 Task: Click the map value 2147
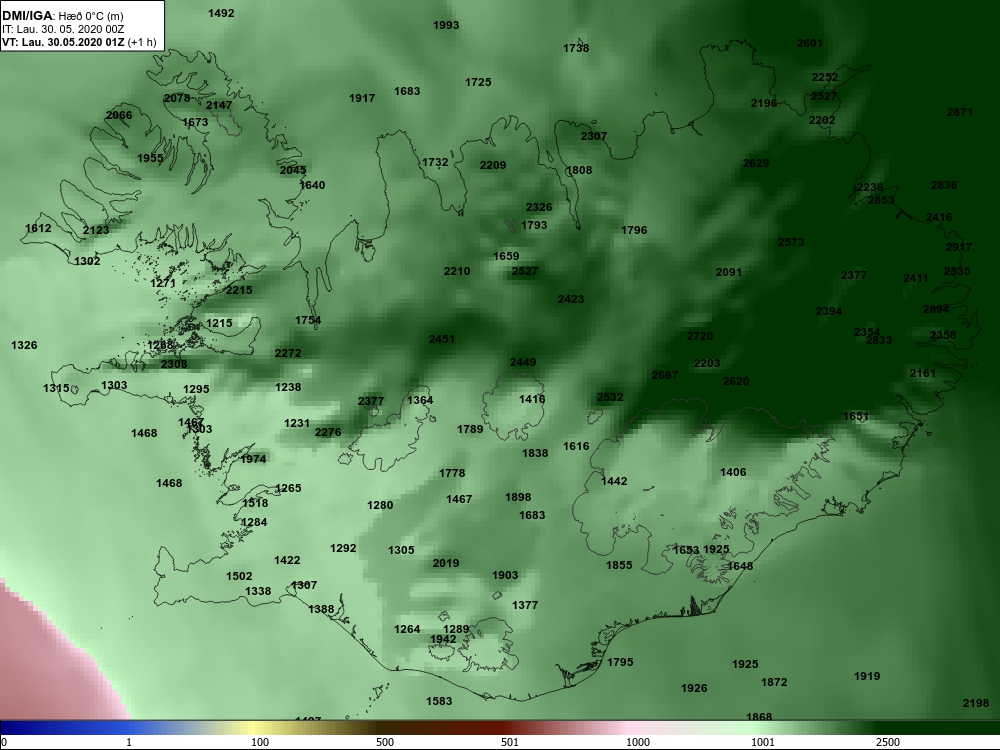(x=219, y=105)
